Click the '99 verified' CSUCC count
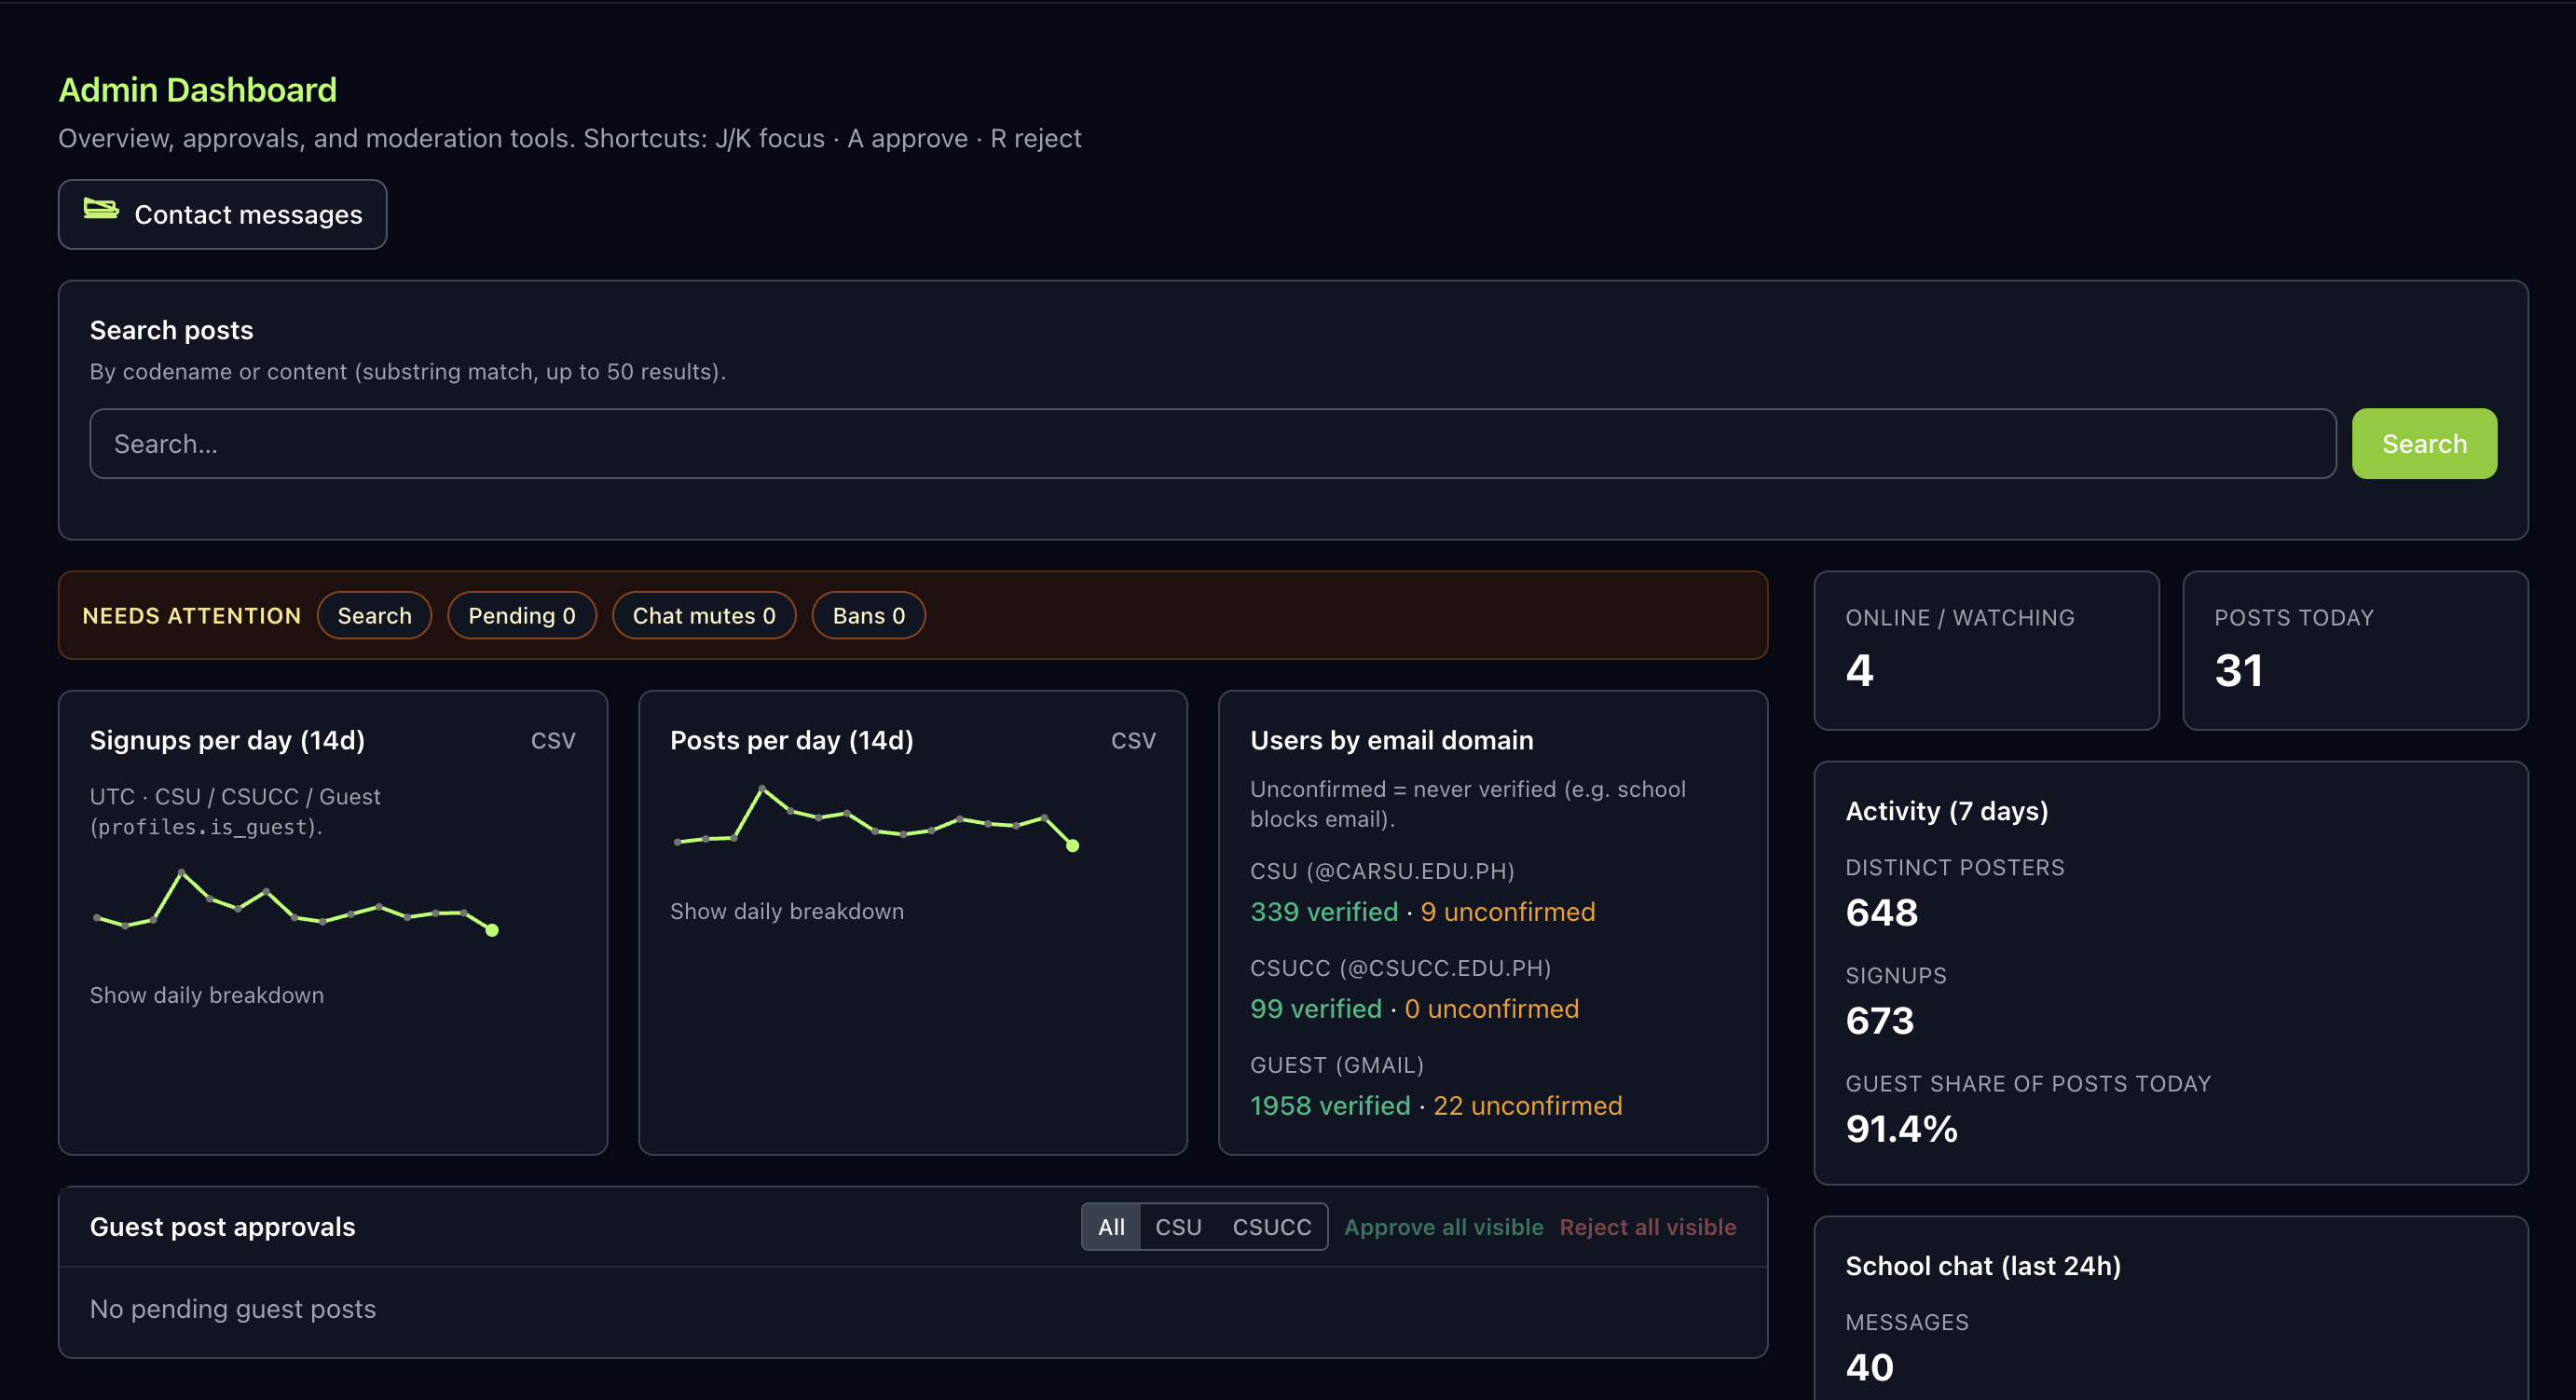This screenshot has width=2576, height=1400. tap(1316, 1008)
